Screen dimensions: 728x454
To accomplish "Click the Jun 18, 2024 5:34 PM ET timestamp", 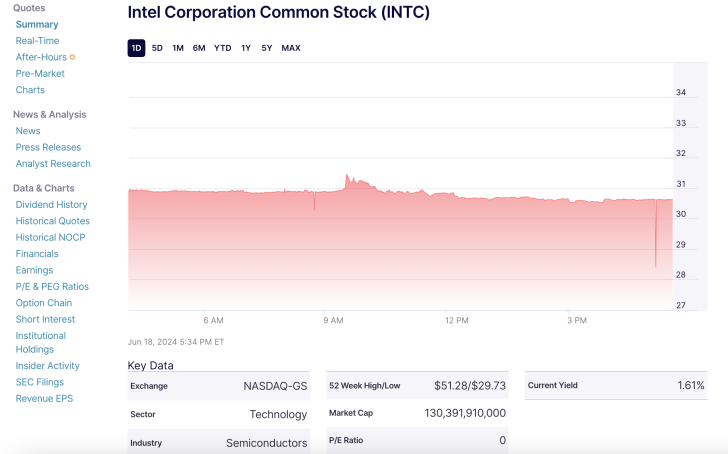I will (x=176, y=342).
